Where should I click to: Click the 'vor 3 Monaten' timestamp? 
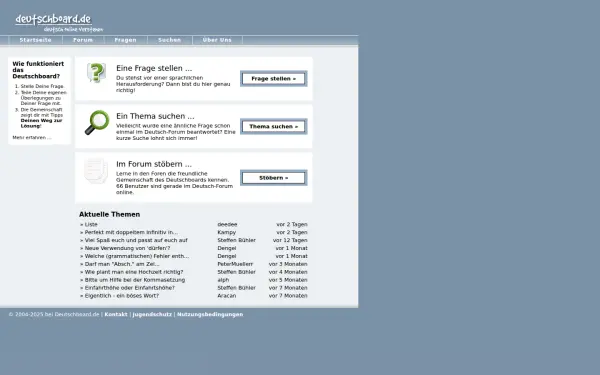tap(288, 264)
